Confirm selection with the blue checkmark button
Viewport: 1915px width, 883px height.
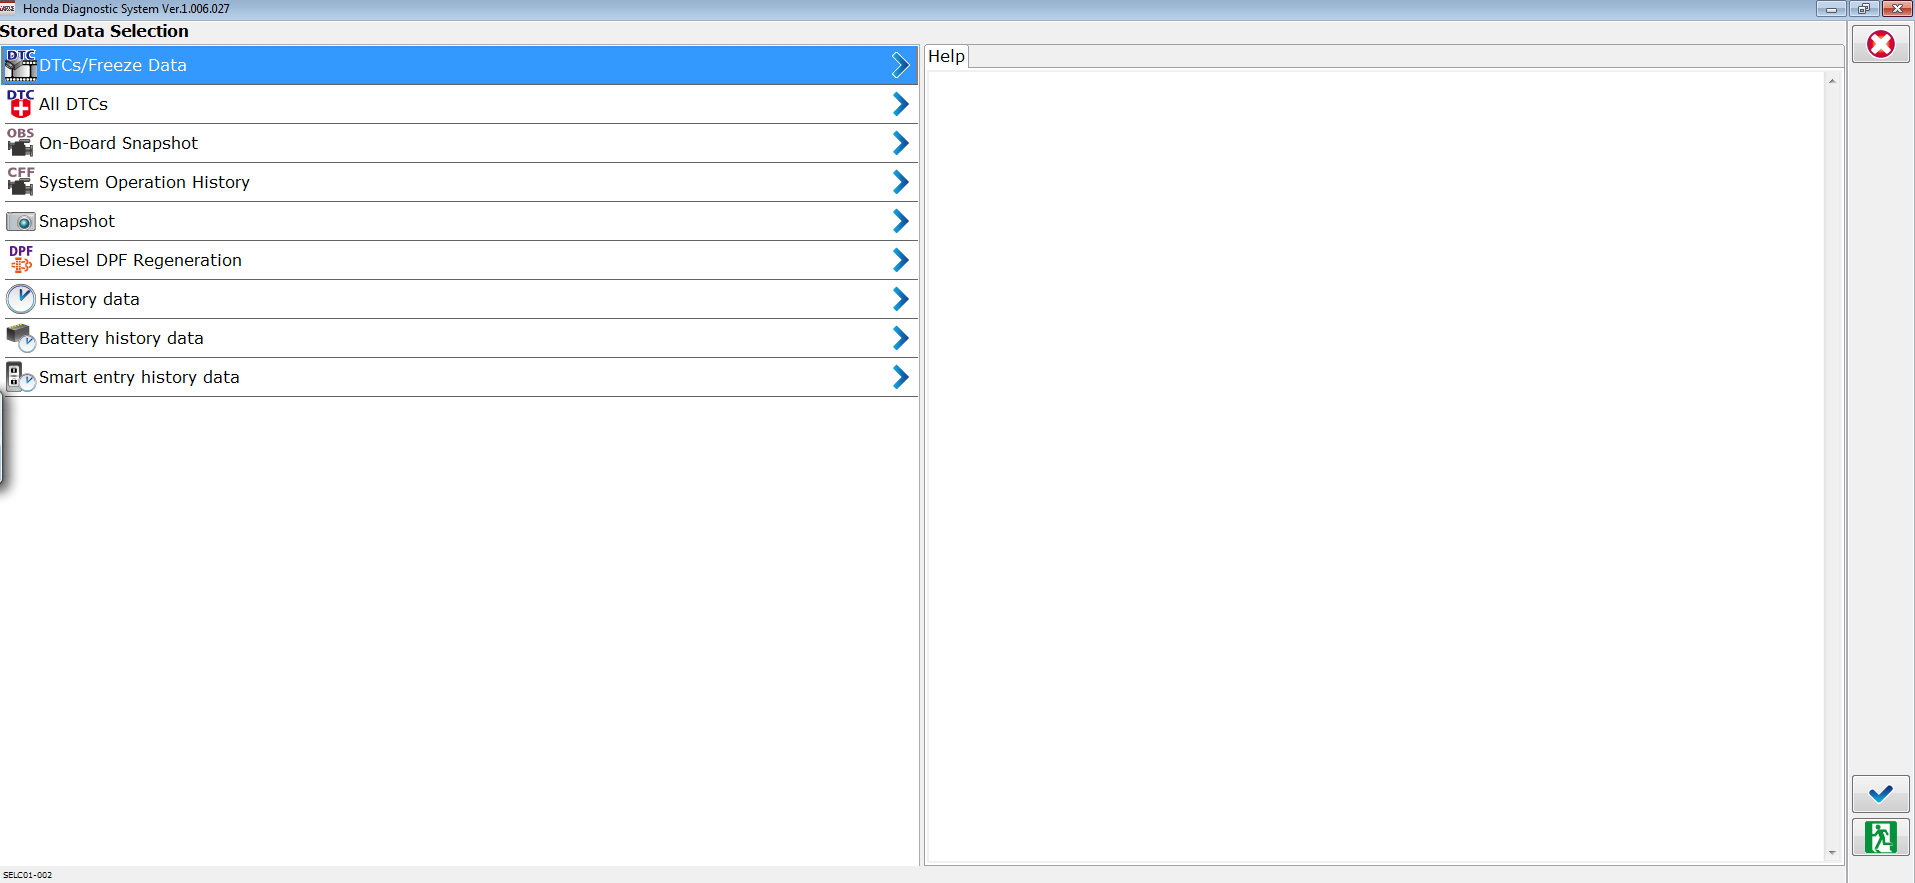[1880, 794]
